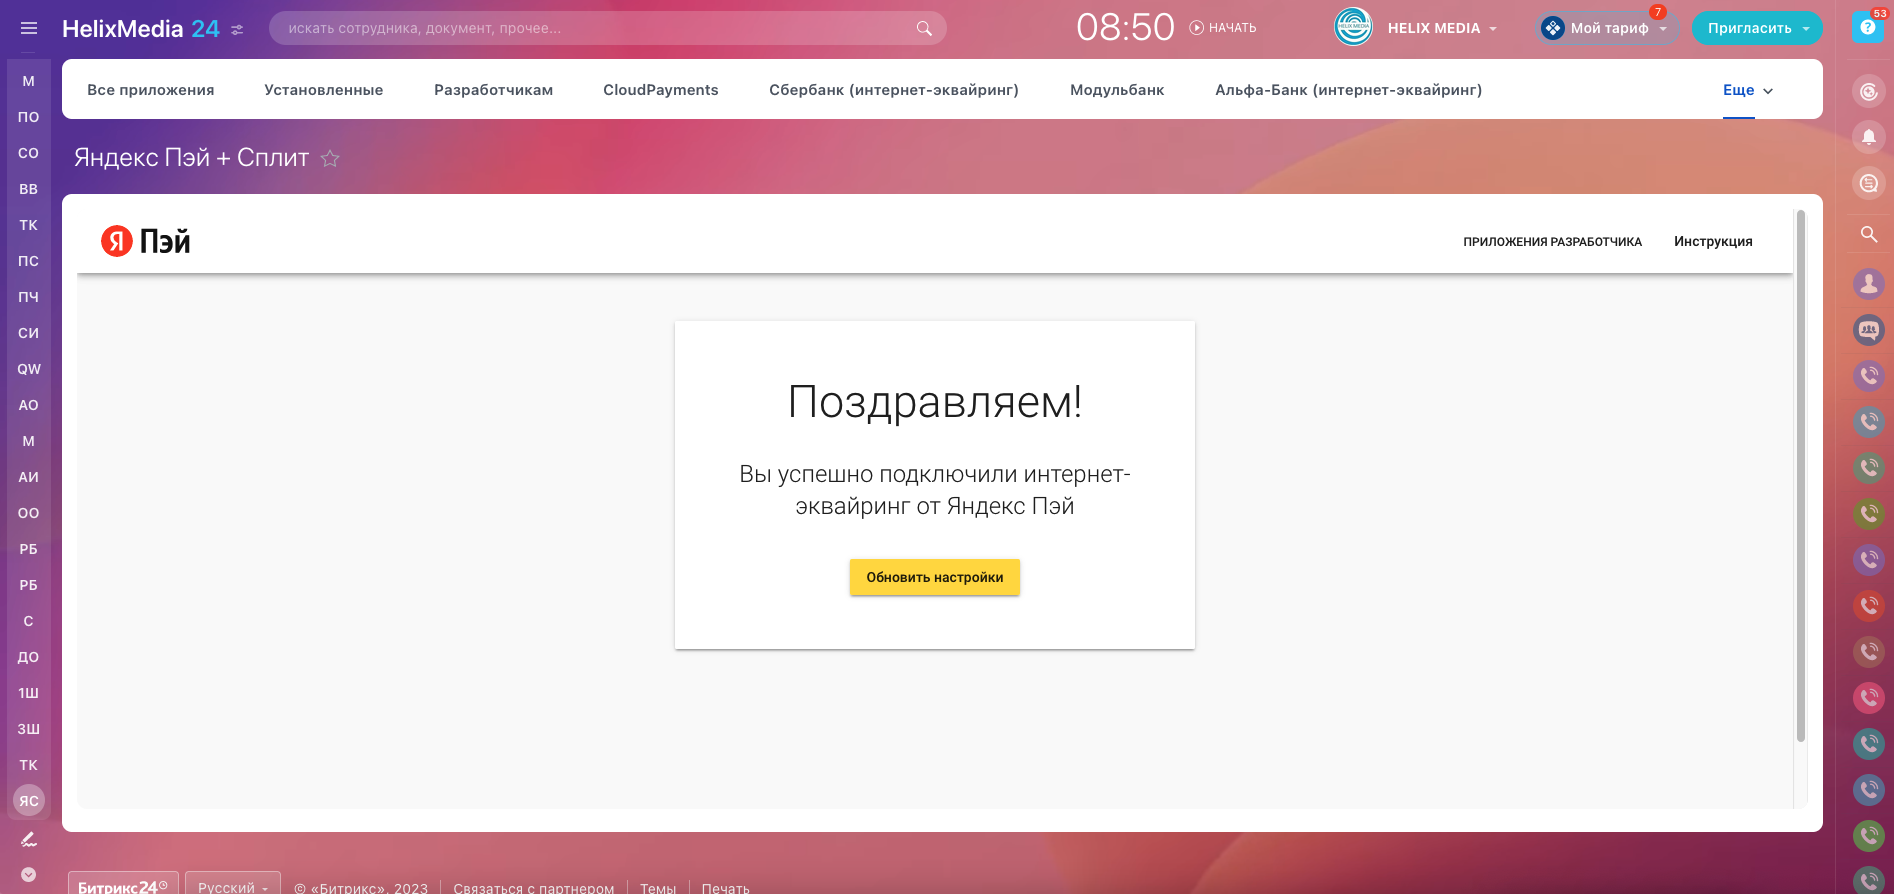Open the СО item in left sidebar
1894x894 pixels.
pos(28,153)
